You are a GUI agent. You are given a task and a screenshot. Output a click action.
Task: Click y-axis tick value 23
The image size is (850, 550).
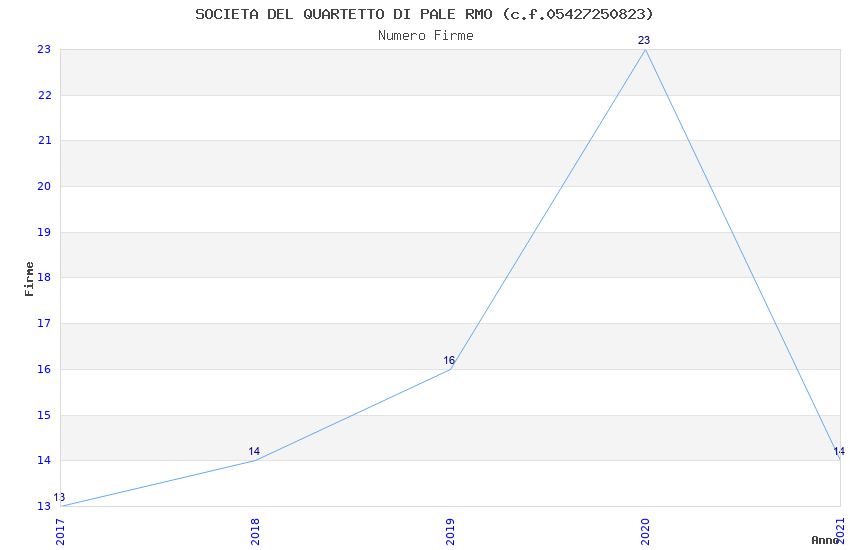(44, 49)
